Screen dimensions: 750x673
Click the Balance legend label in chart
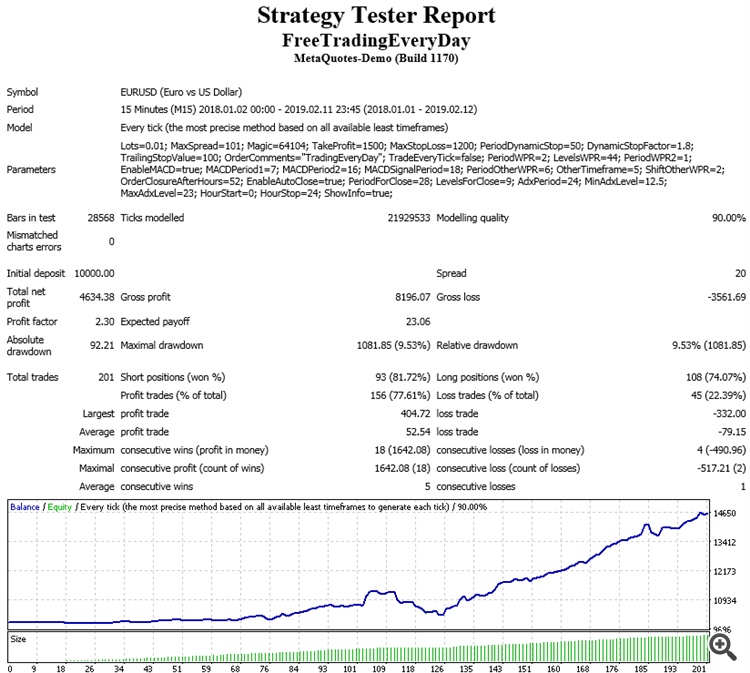tap(25, 508)
